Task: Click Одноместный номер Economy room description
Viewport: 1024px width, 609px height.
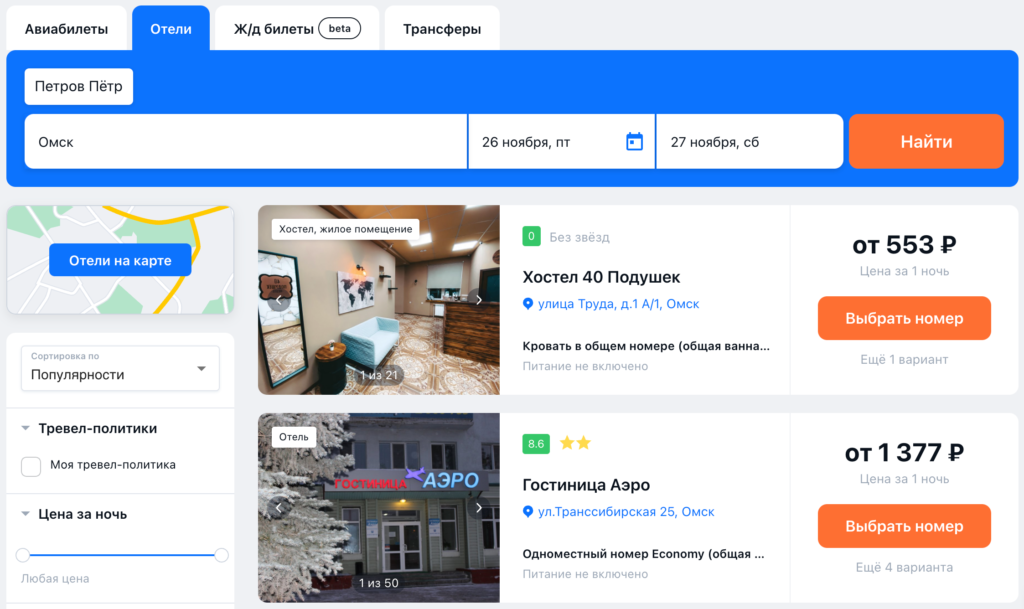Action: [643, 554]
